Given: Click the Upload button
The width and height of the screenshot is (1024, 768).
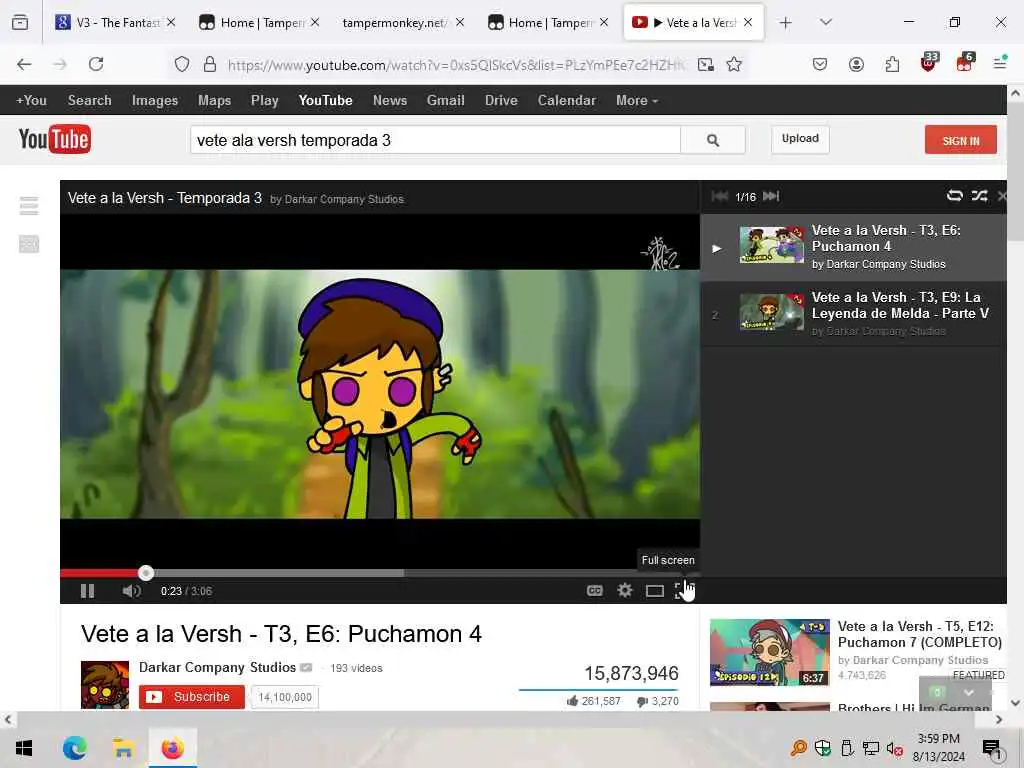Looking at the screenshot, I should [800, 138].
